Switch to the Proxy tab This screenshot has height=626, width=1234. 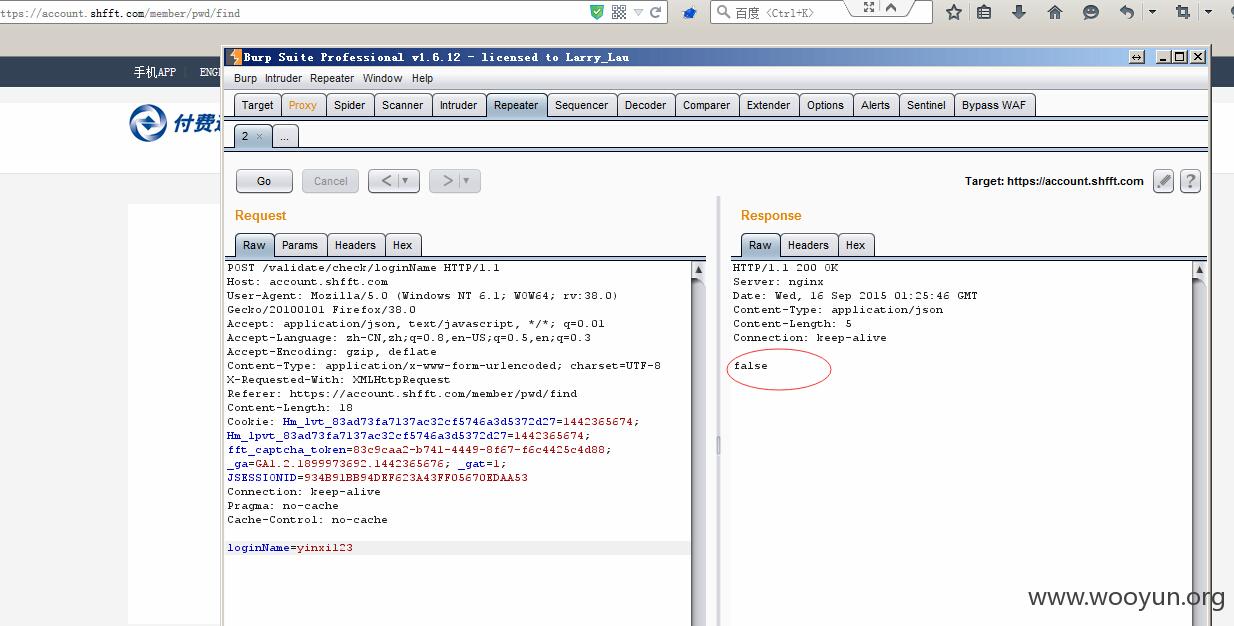[x=302, y=105]
